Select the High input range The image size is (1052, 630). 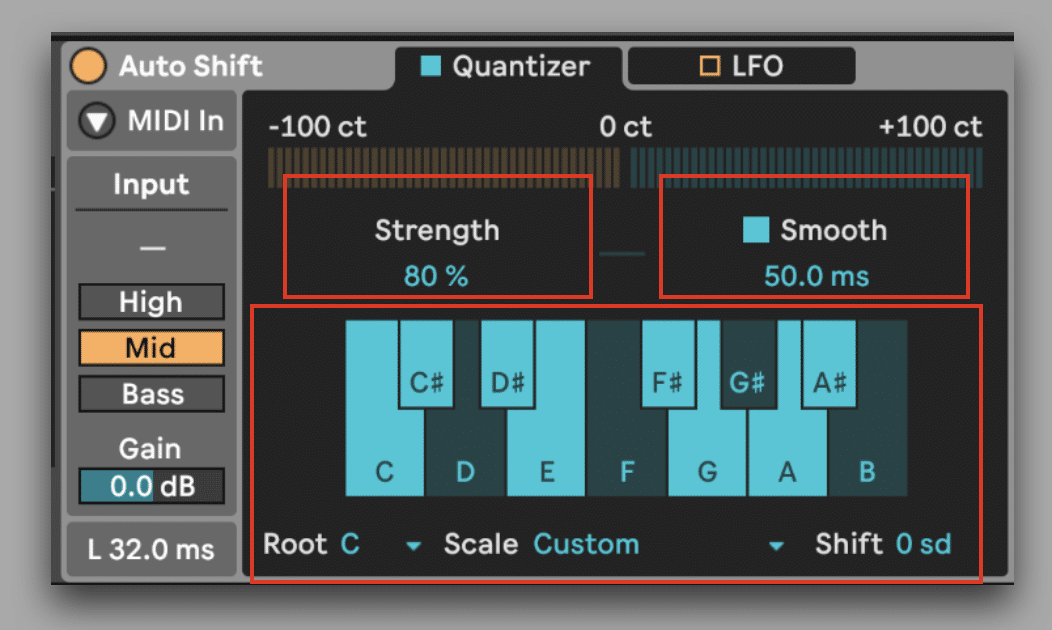tap(151, 302)
